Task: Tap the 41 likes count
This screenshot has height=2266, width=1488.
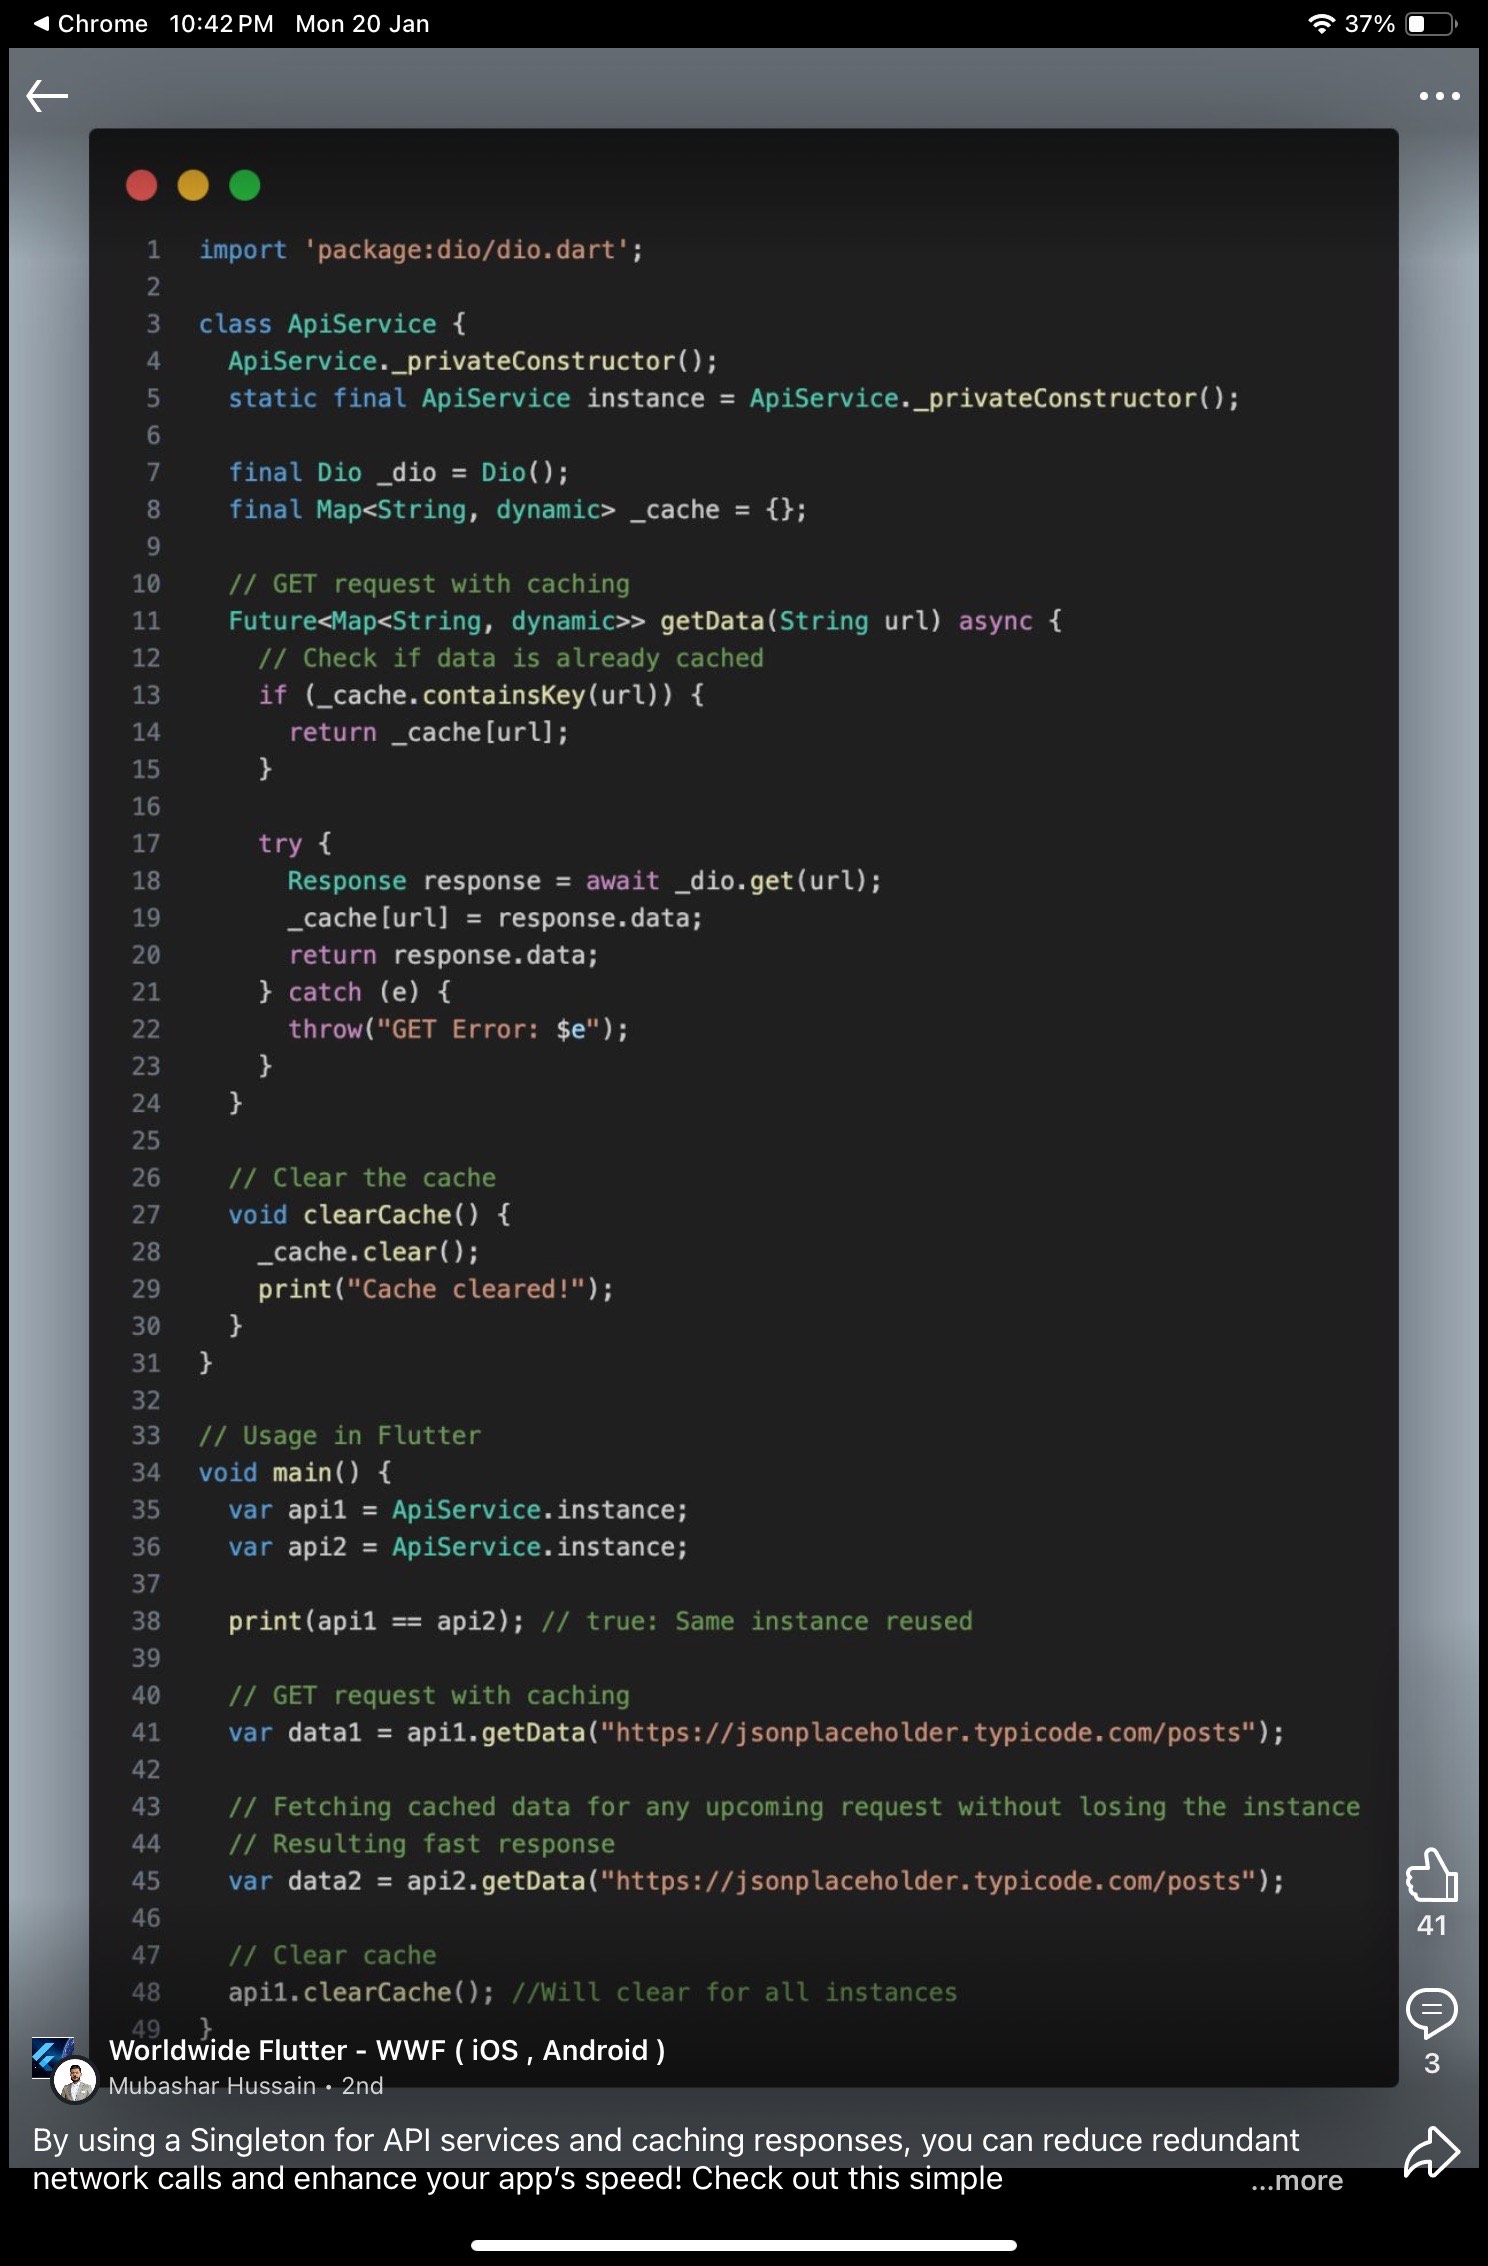Action: click(1432, 1925)
